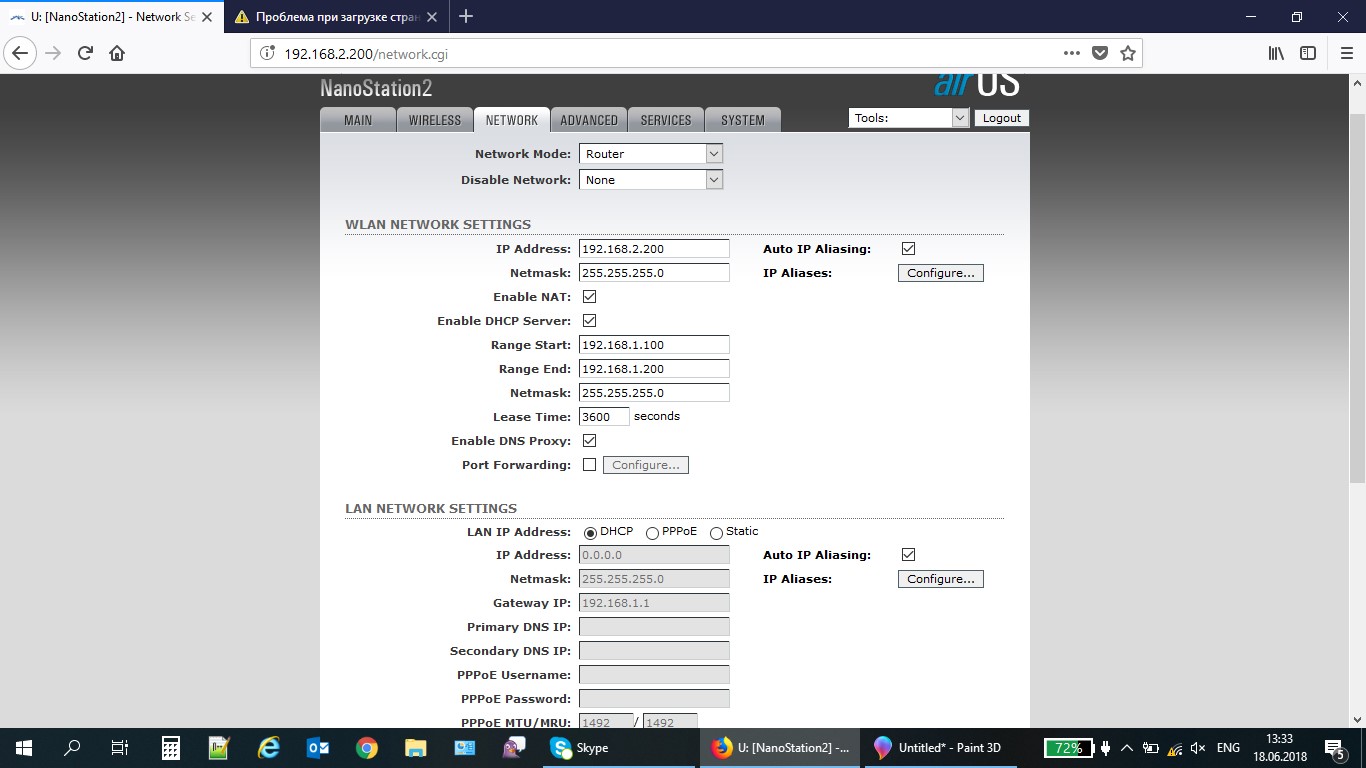Launch Google Chrome from the taskbar
The width and height of the screenshot is (1366, 768).
tap(367, 748)
